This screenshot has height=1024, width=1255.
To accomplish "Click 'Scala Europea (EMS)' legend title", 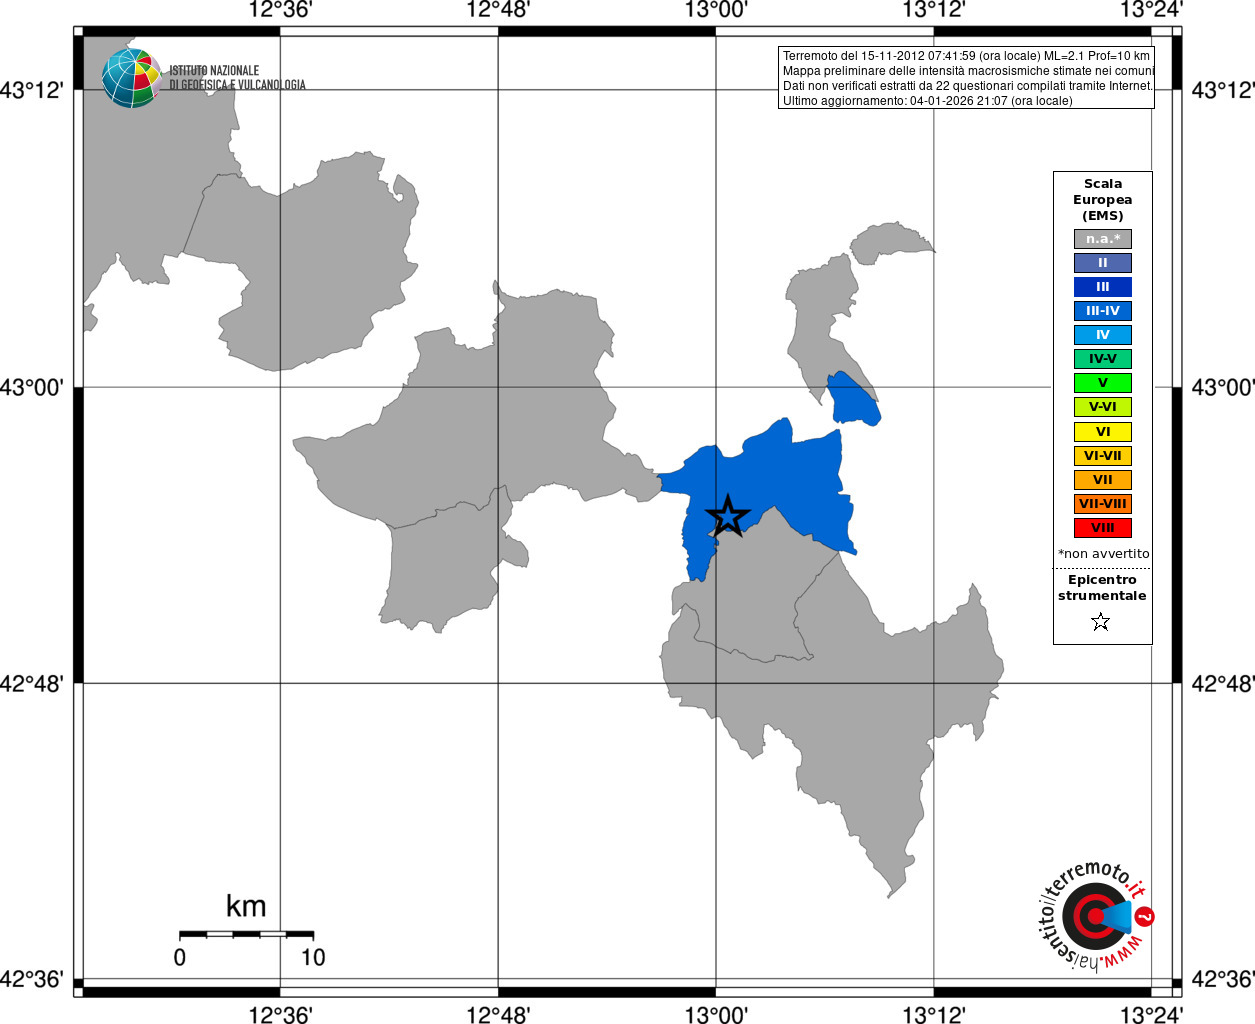I will pyautogui.click(x=1103, y=200).
